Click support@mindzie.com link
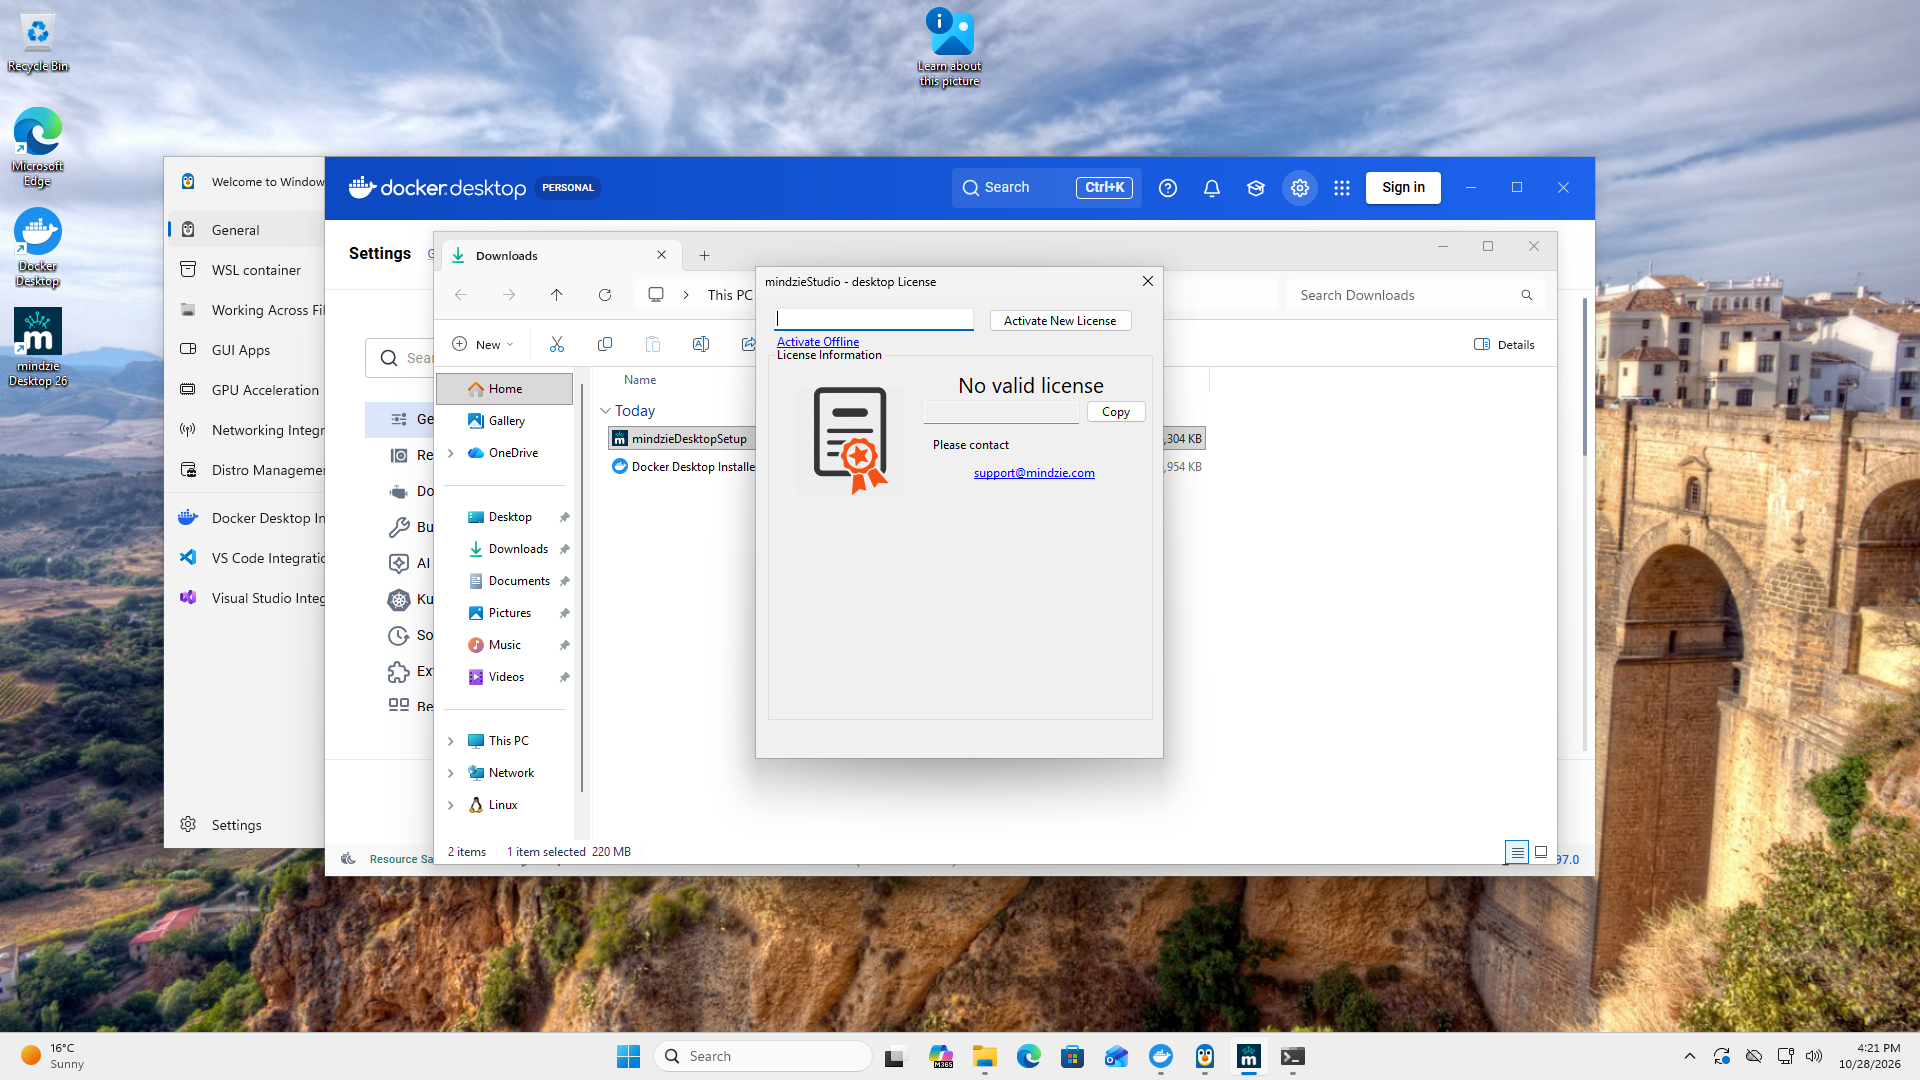The width and height of the screenshot is (1920, 1080). pos(1034,473)
